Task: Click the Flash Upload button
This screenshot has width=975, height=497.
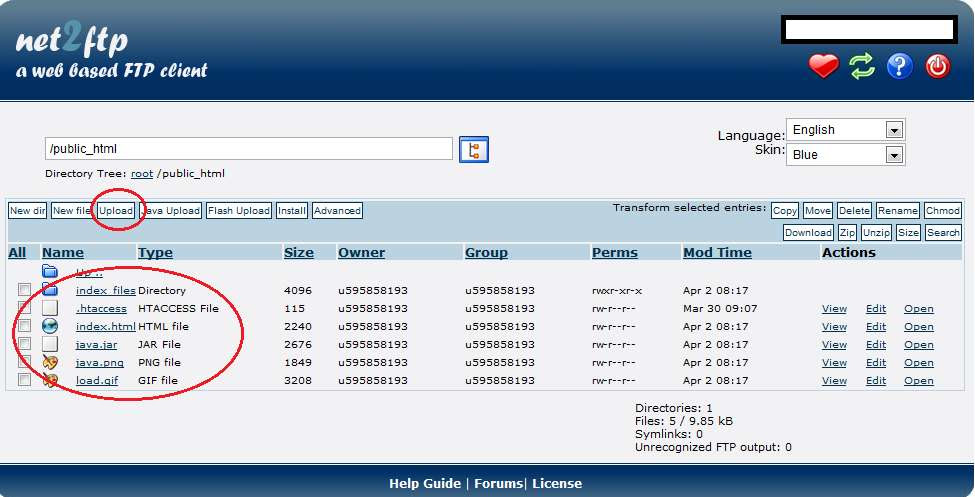Action: point(239,211)
